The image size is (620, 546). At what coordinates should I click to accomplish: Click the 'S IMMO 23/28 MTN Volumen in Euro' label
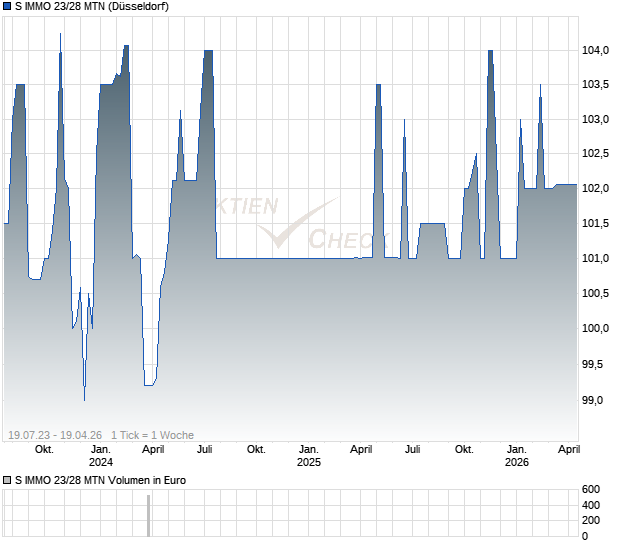(x=100, y=480)
